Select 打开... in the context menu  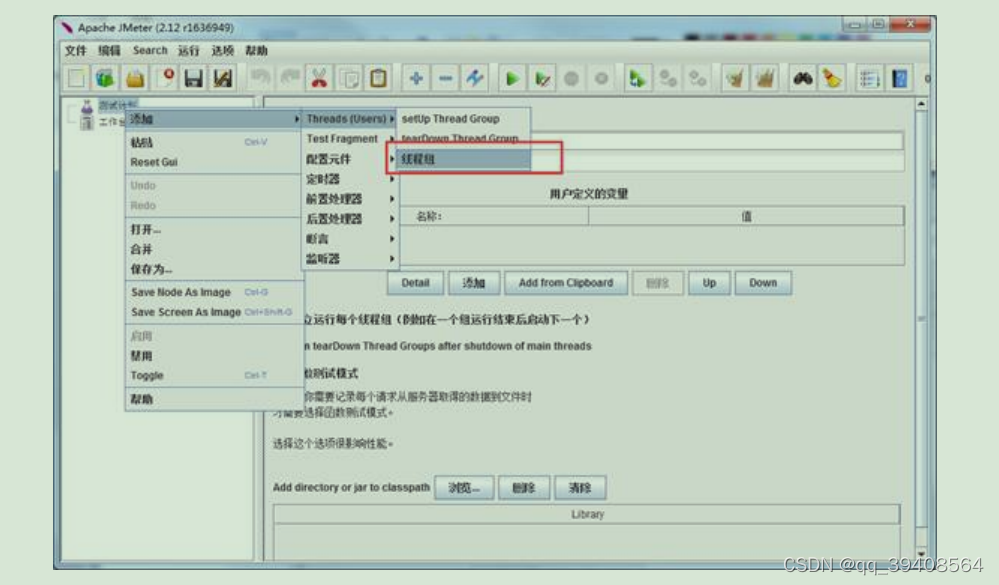tap(213, 229)
